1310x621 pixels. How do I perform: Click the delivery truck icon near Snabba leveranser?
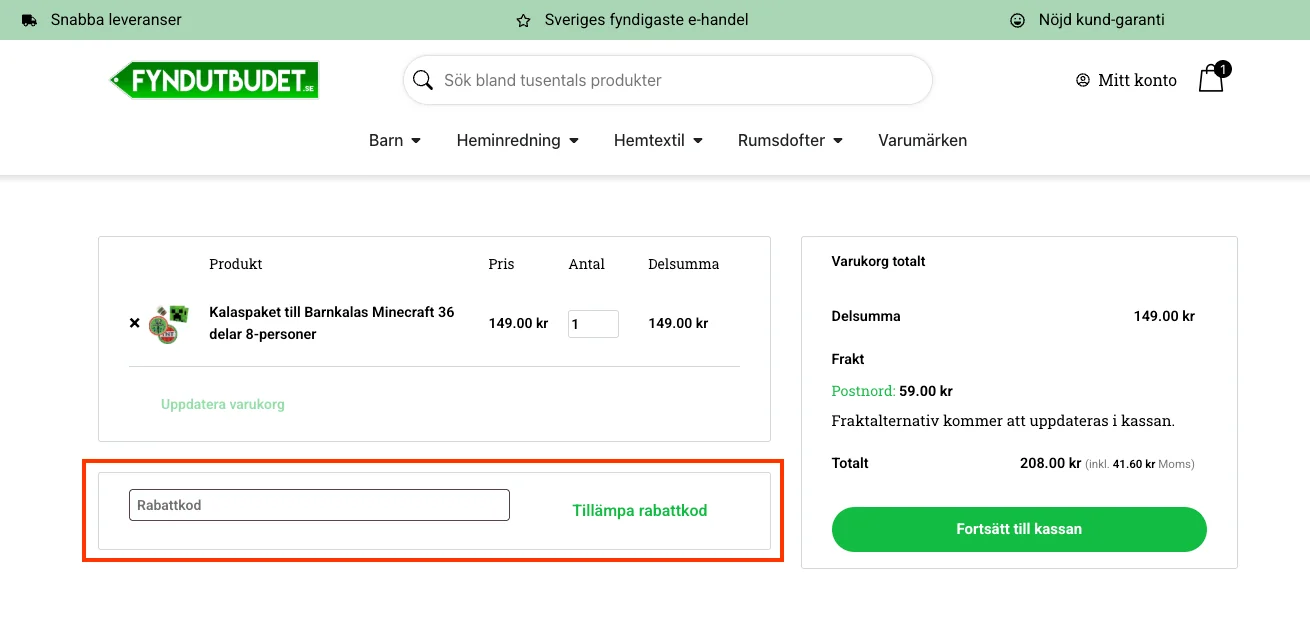click(29, 19)
